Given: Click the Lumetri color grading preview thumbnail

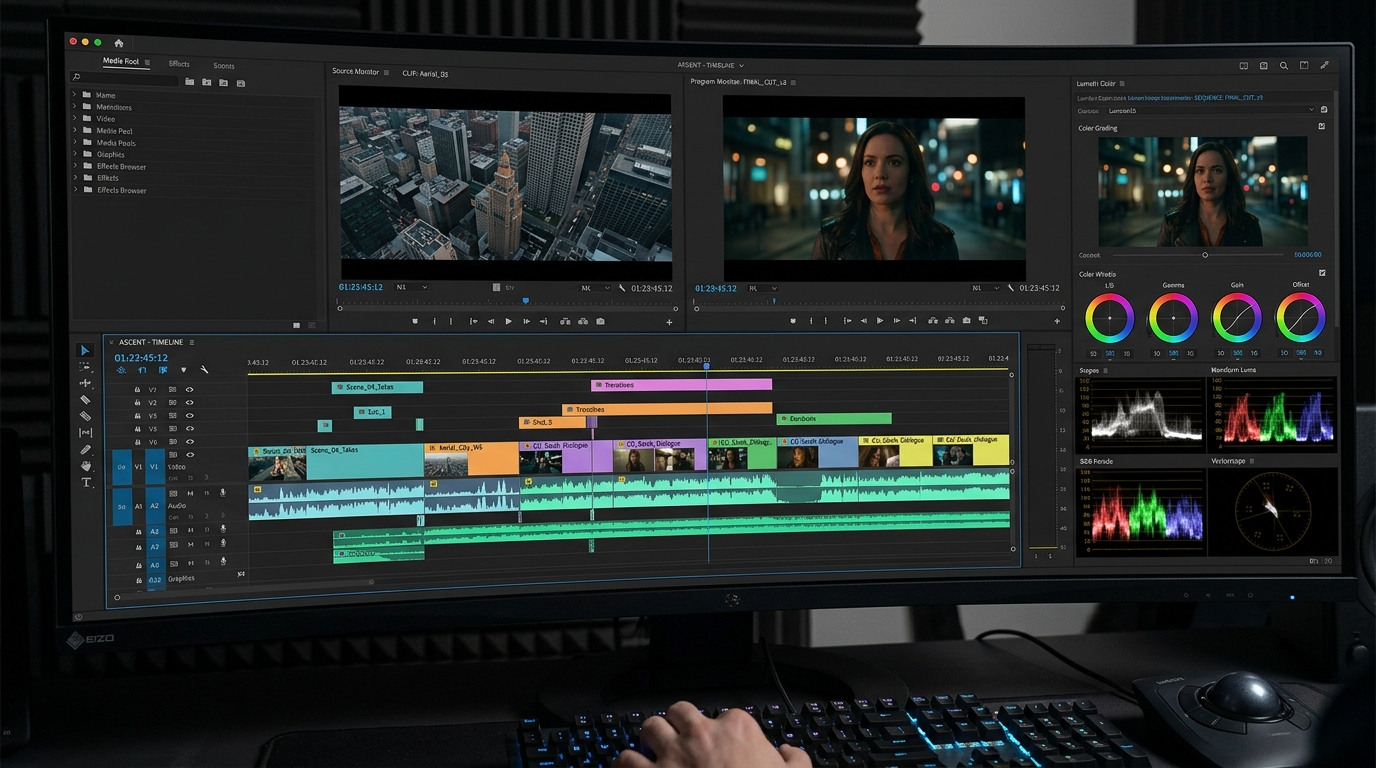Looking at the screenshot, I should click(x=1202, y=192).
